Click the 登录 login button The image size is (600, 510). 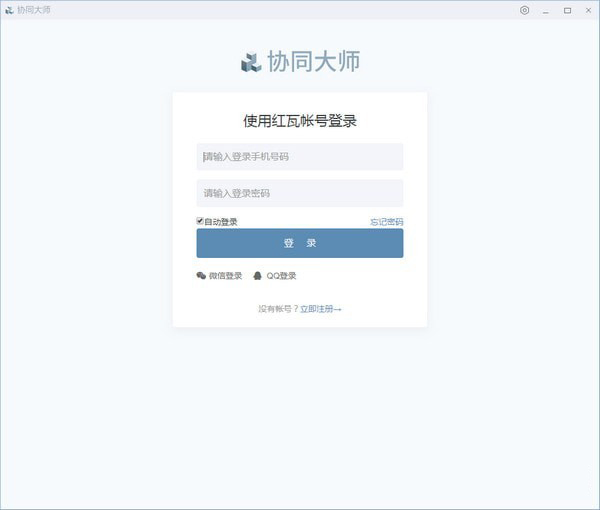[x=300, y=243]
